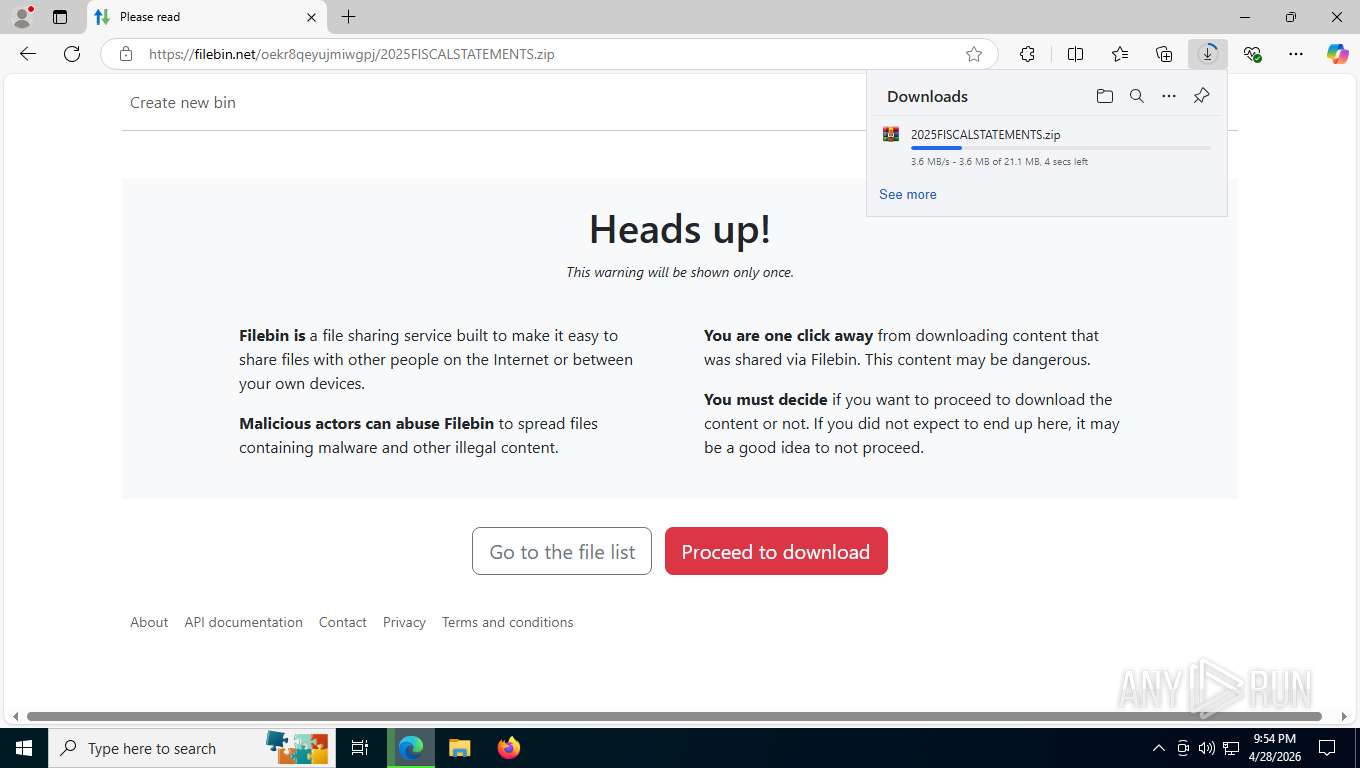Screen dimensions: 1360x768
Task: Open the Extensions puzzle icon
Action: pyautogui.click(x=1027, y=54)
